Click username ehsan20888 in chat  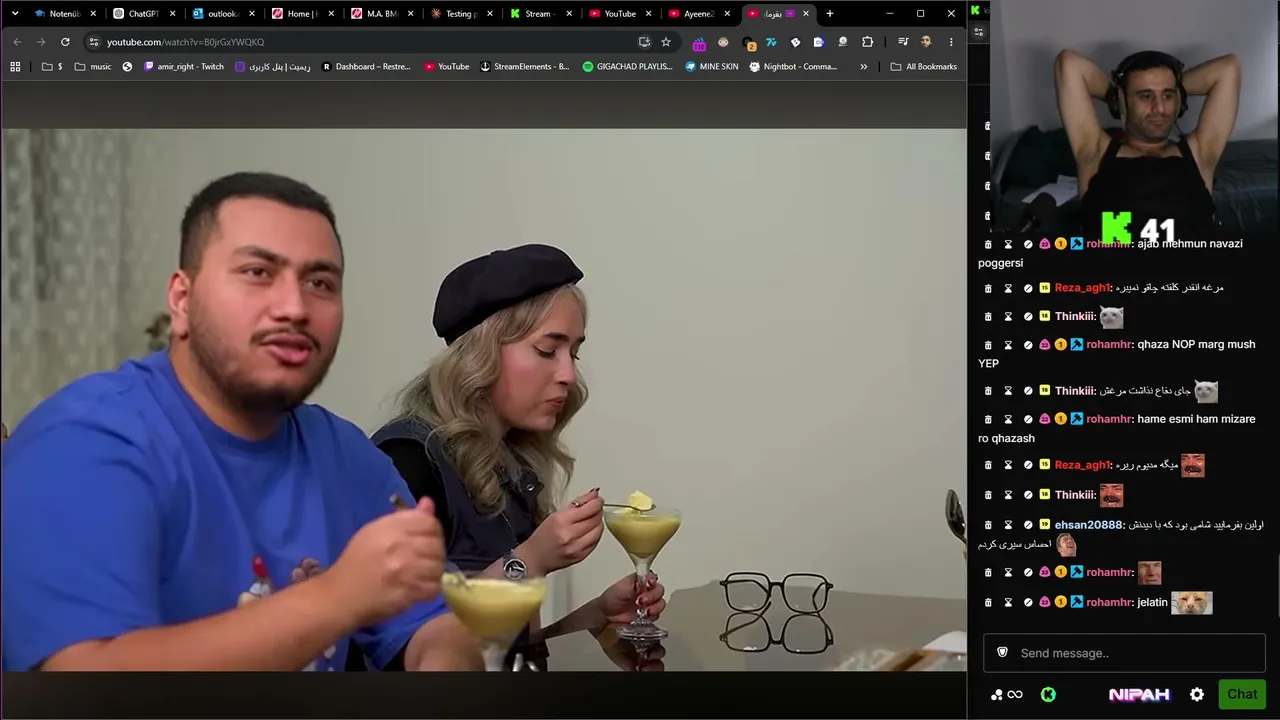click(x=1088, y=525)
